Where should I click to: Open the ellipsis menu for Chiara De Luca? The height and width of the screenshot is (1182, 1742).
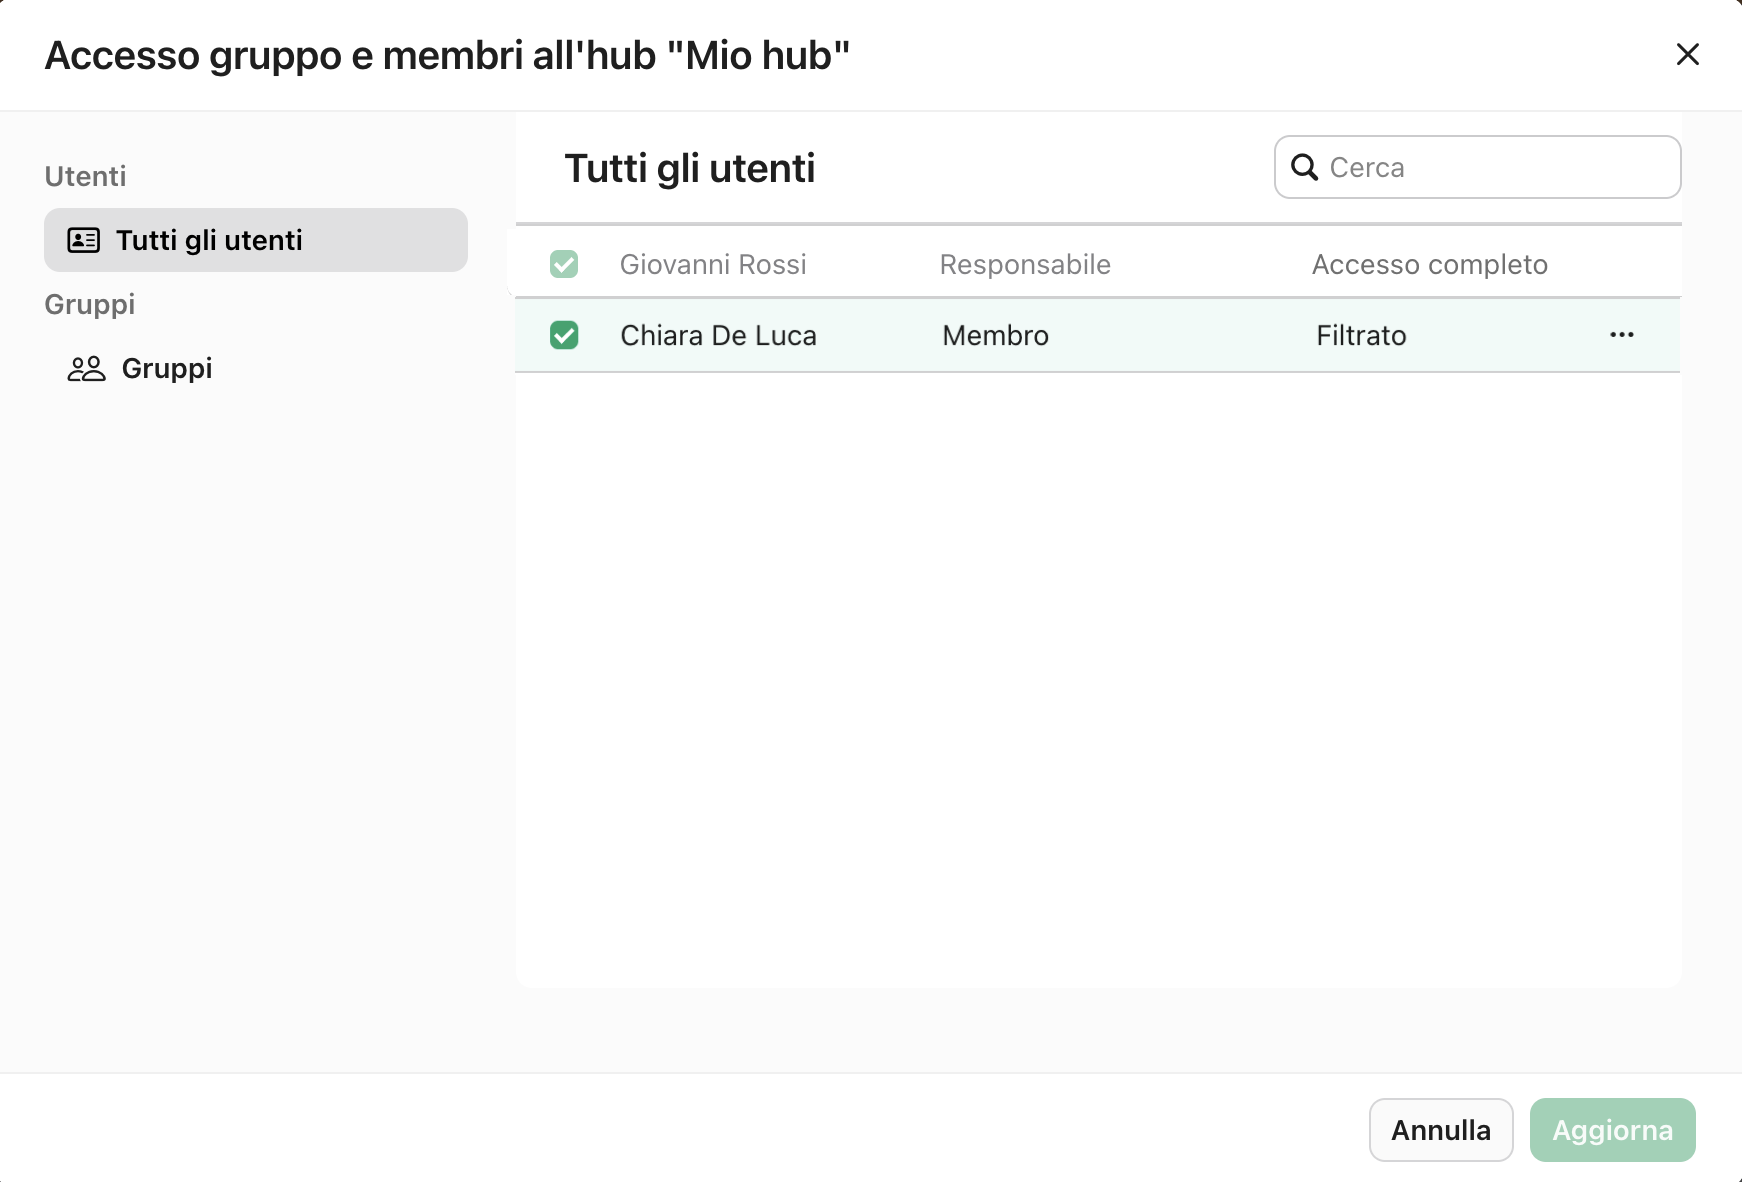pyautogui.click(x=1621, y=335)
